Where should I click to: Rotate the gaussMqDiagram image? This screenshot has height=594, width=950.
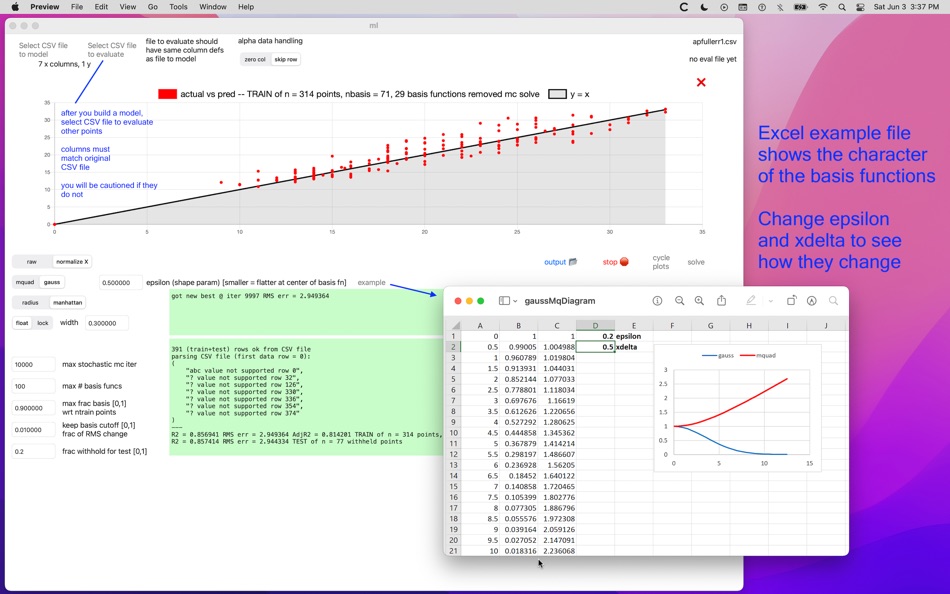791,301
